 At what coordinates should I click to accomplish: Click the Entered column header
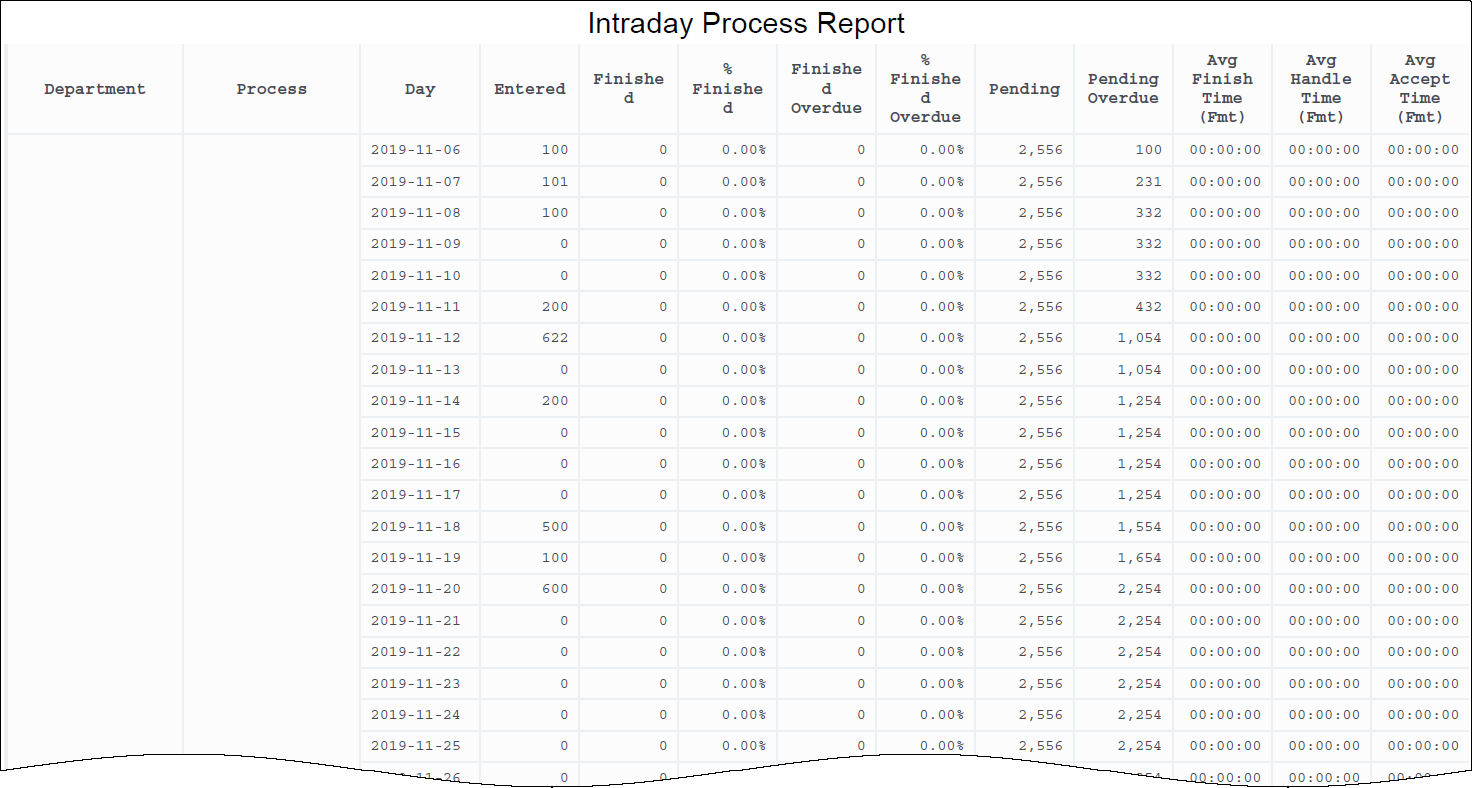[529, 89]
